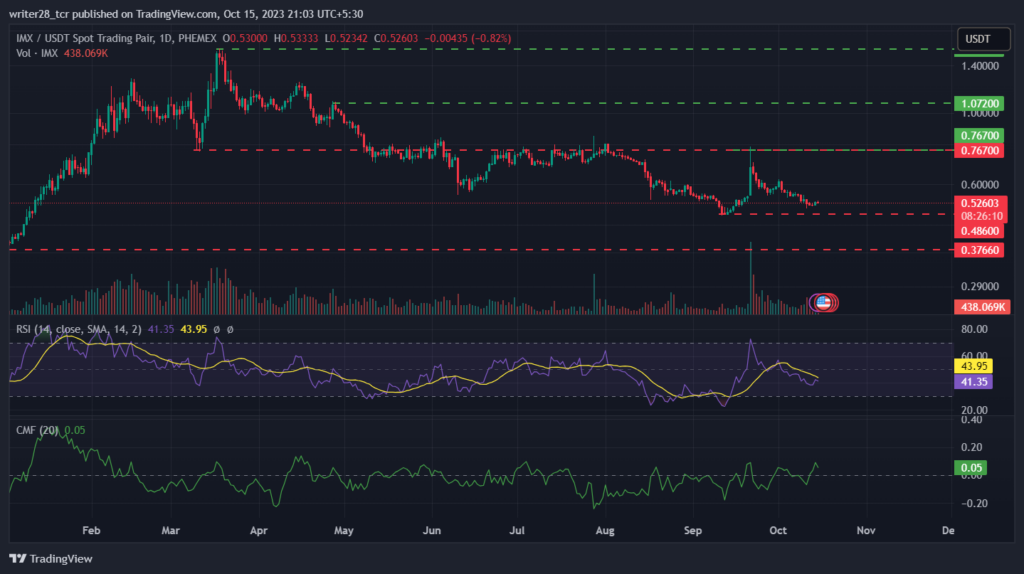Click the tallest volume bar in late September
This screenshot has height=574, width=1024.
click(x=751, y=278)
